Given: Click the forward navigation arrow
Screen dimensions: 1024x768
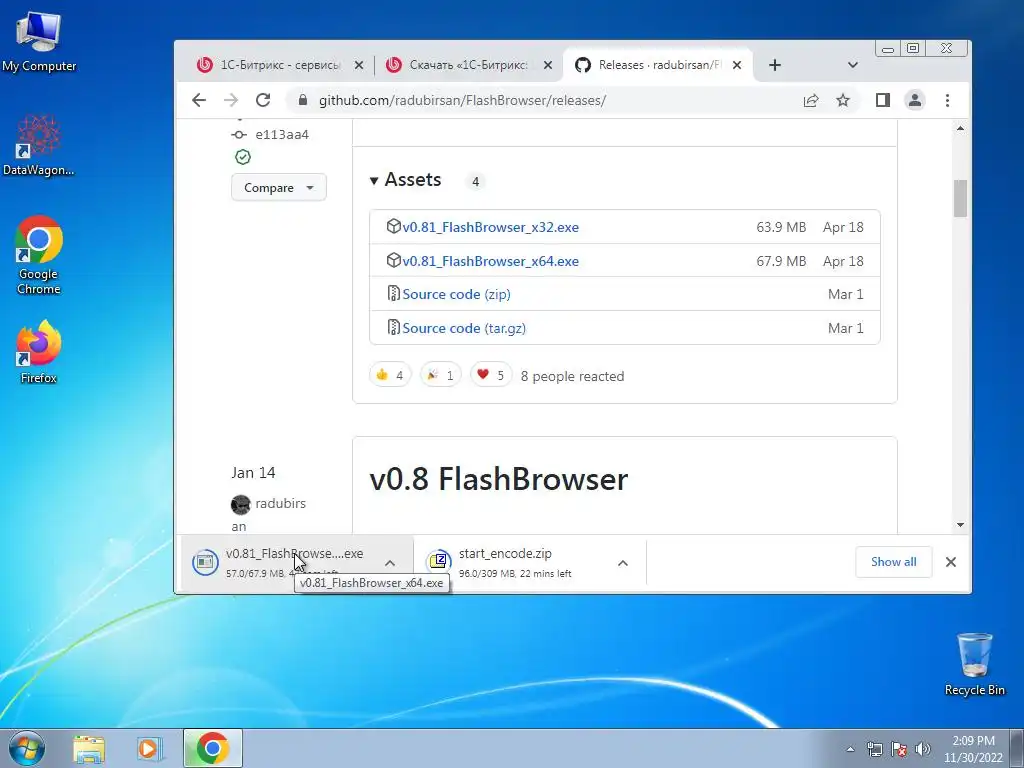Looking at the screenshot, I should click(x=231, y=100).
